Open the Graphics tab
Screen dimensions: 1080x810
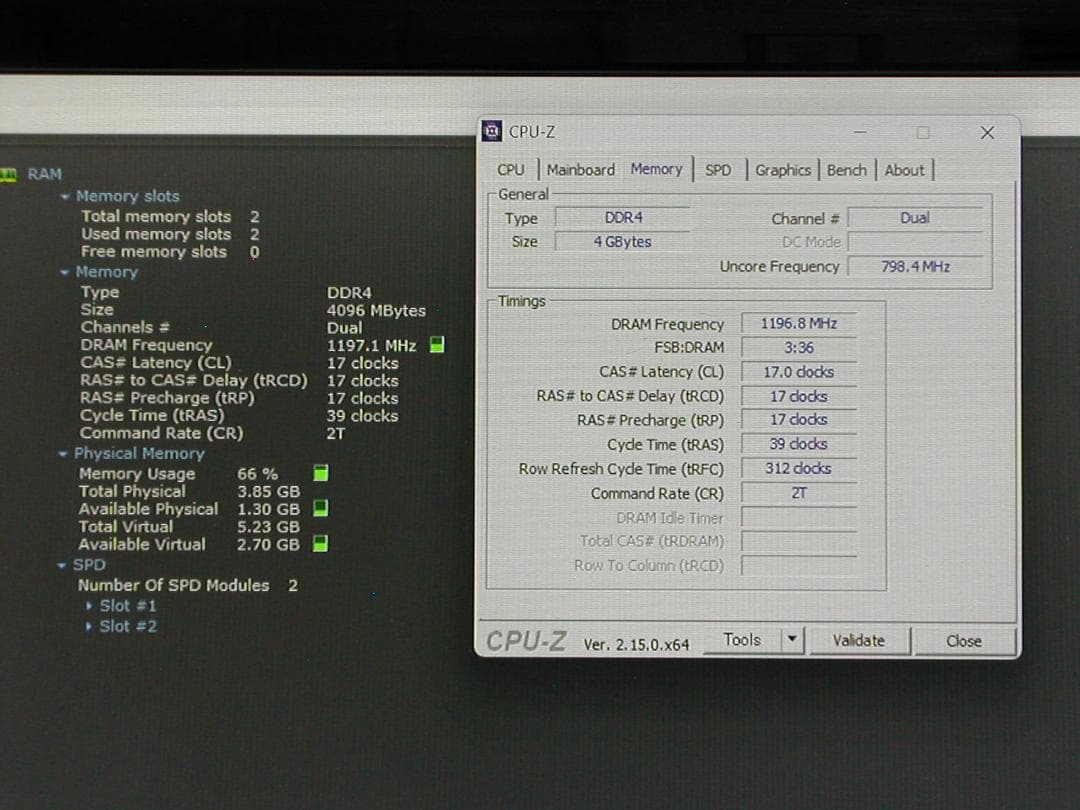coord(783,170)
